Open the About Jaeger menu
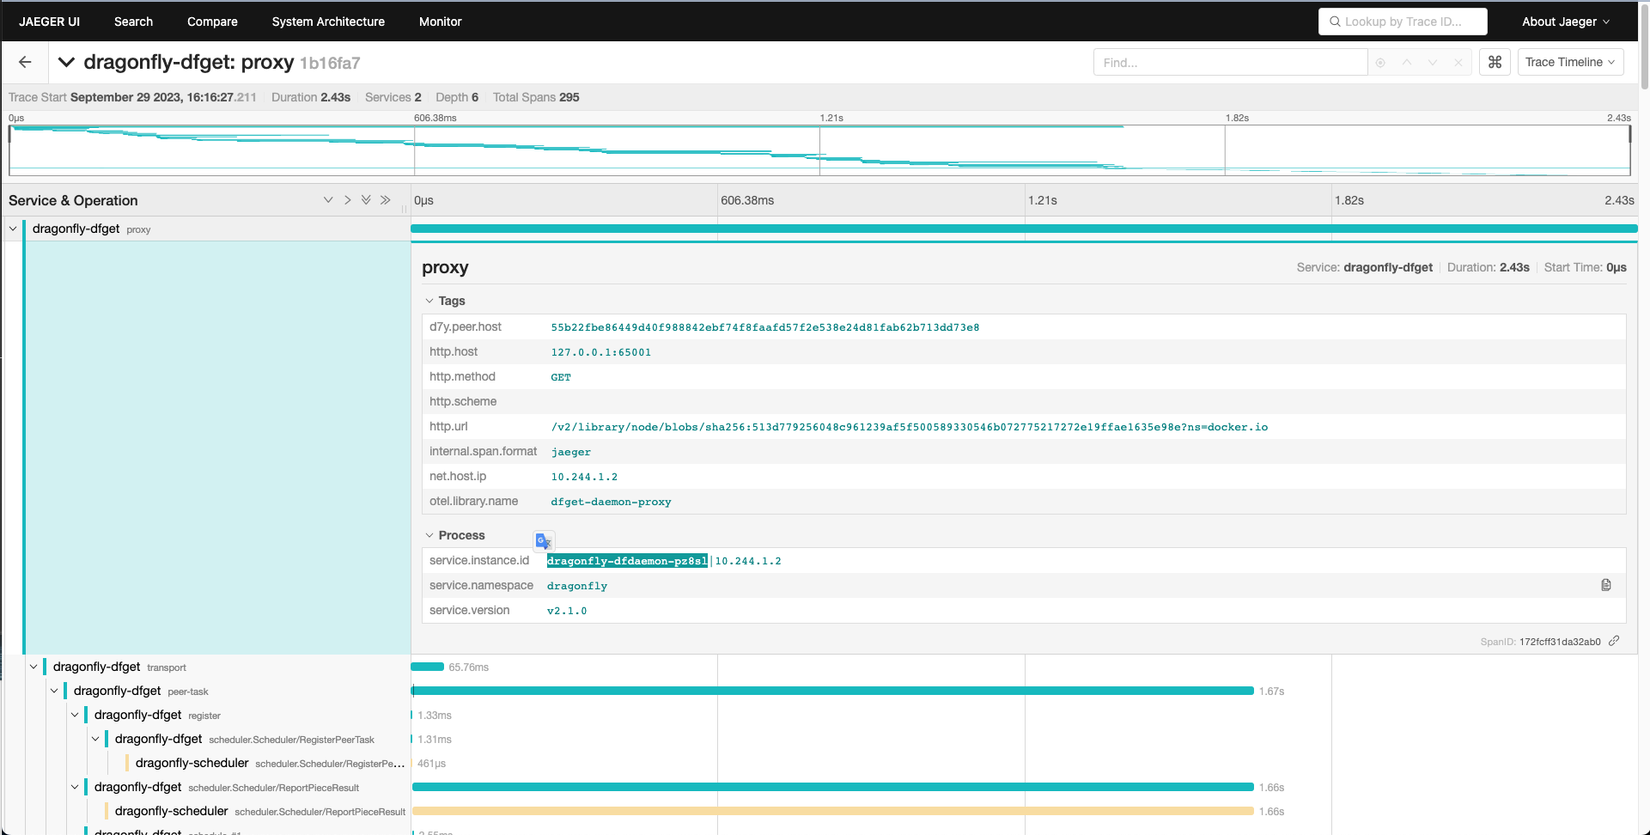Viewport: 1650px width, 835px height. pyautogui.click(x=1565, y=21)
